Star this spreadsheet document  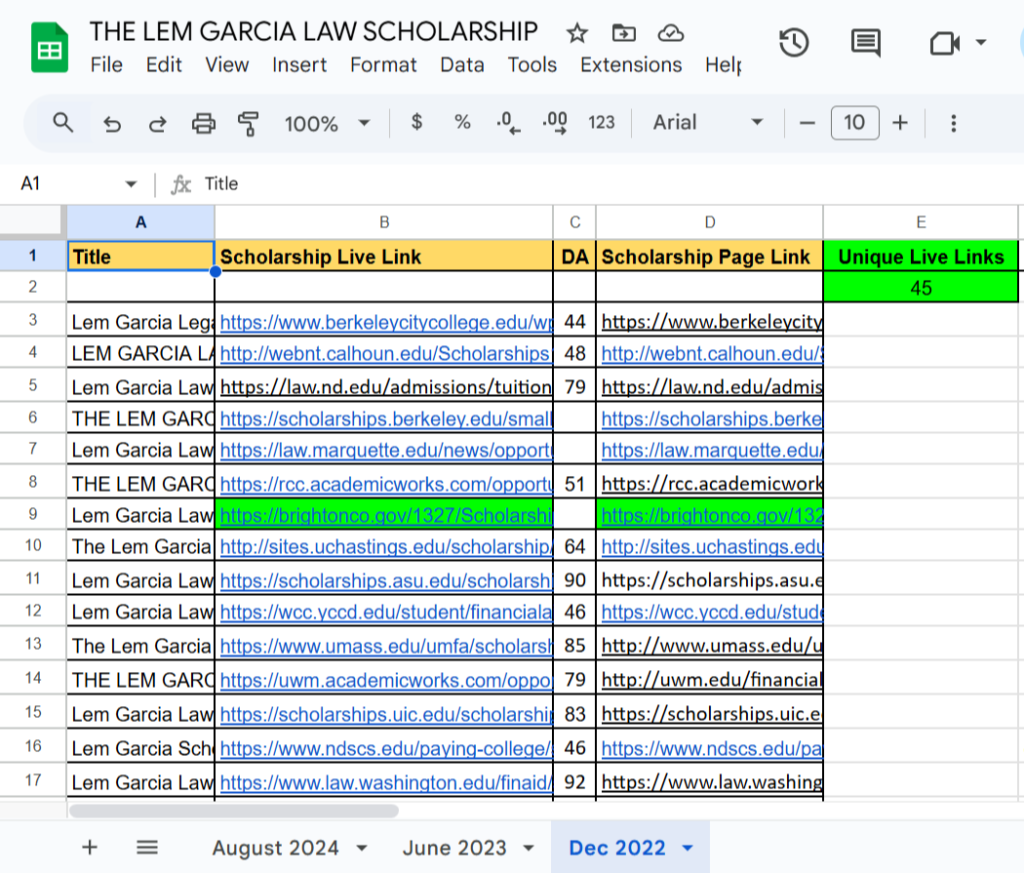(x=577, y=33)
